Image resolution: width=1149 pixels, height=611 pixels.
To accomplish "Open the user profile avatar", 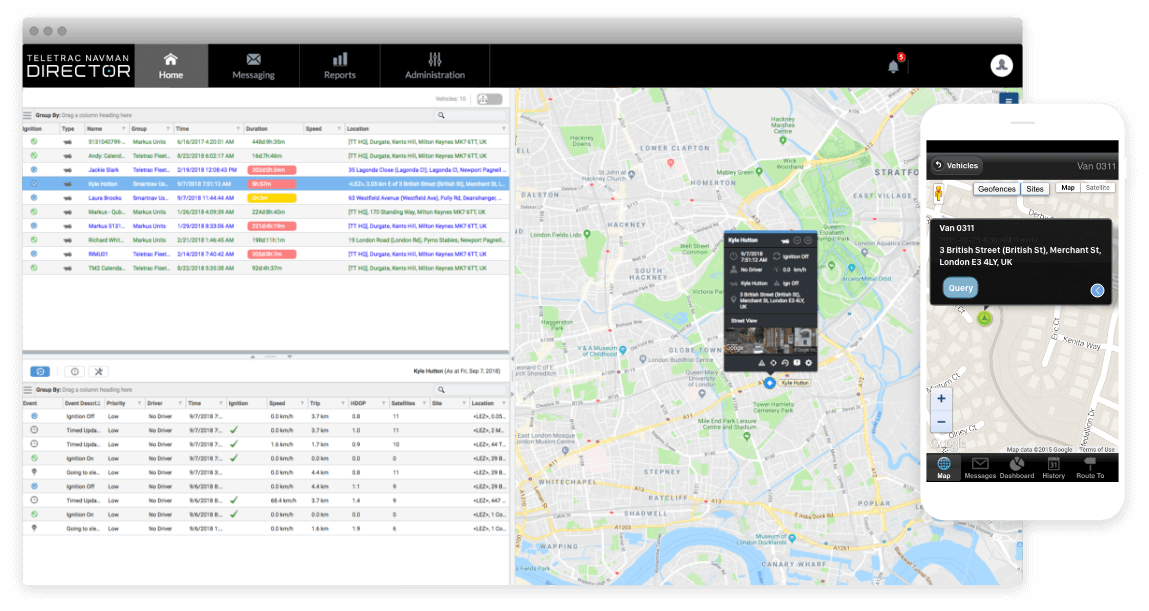I will [x=1001, y=66].
